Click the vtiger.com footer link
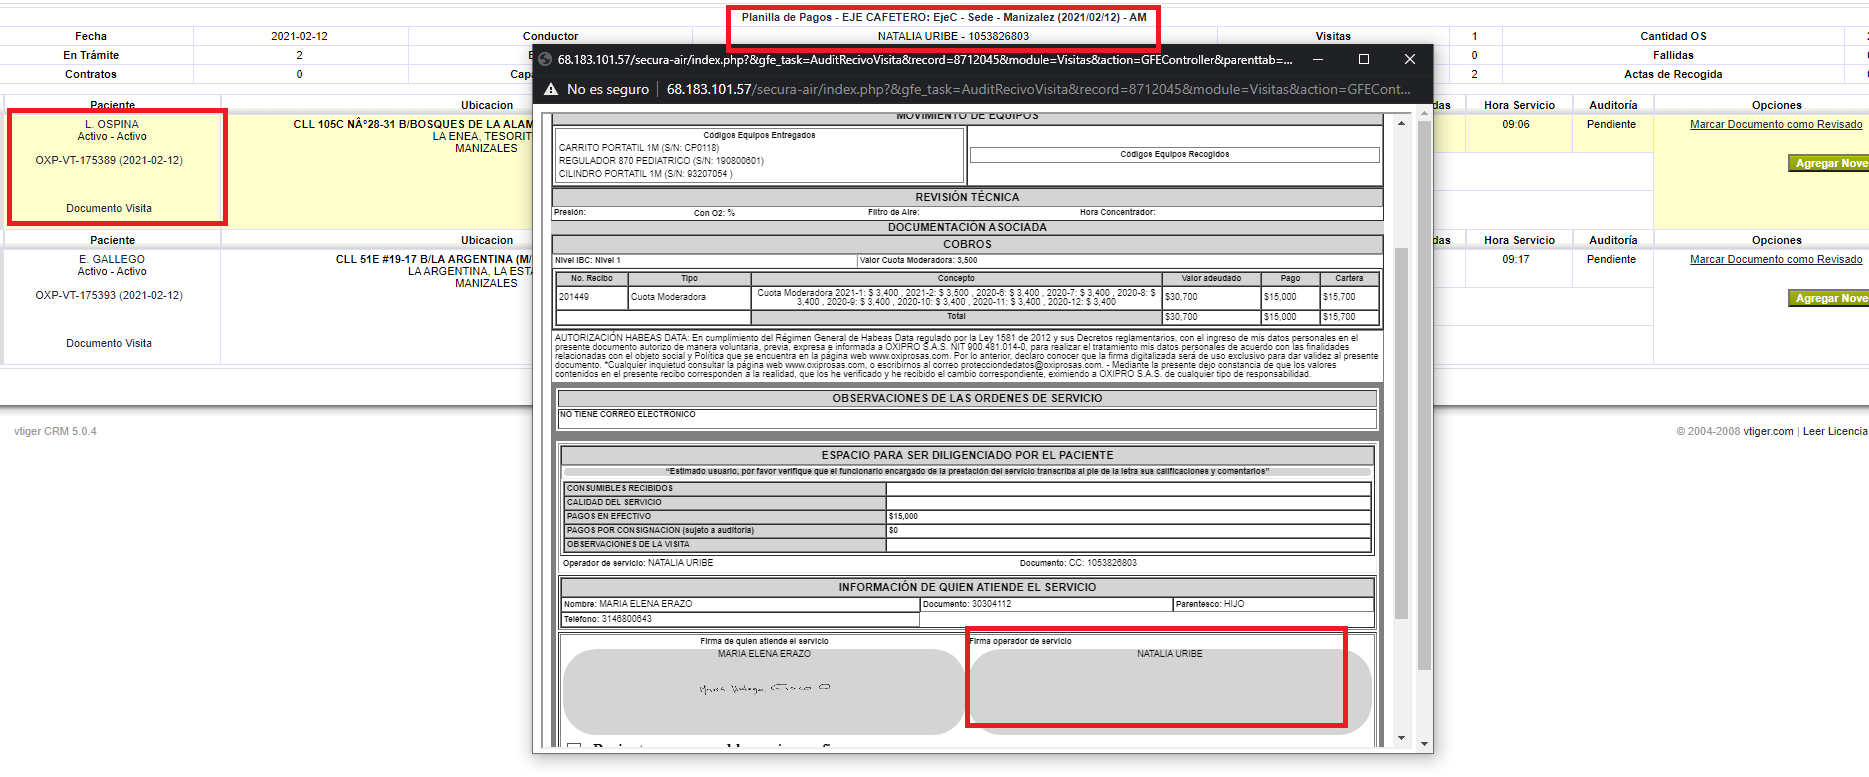 coord(1768,431)
